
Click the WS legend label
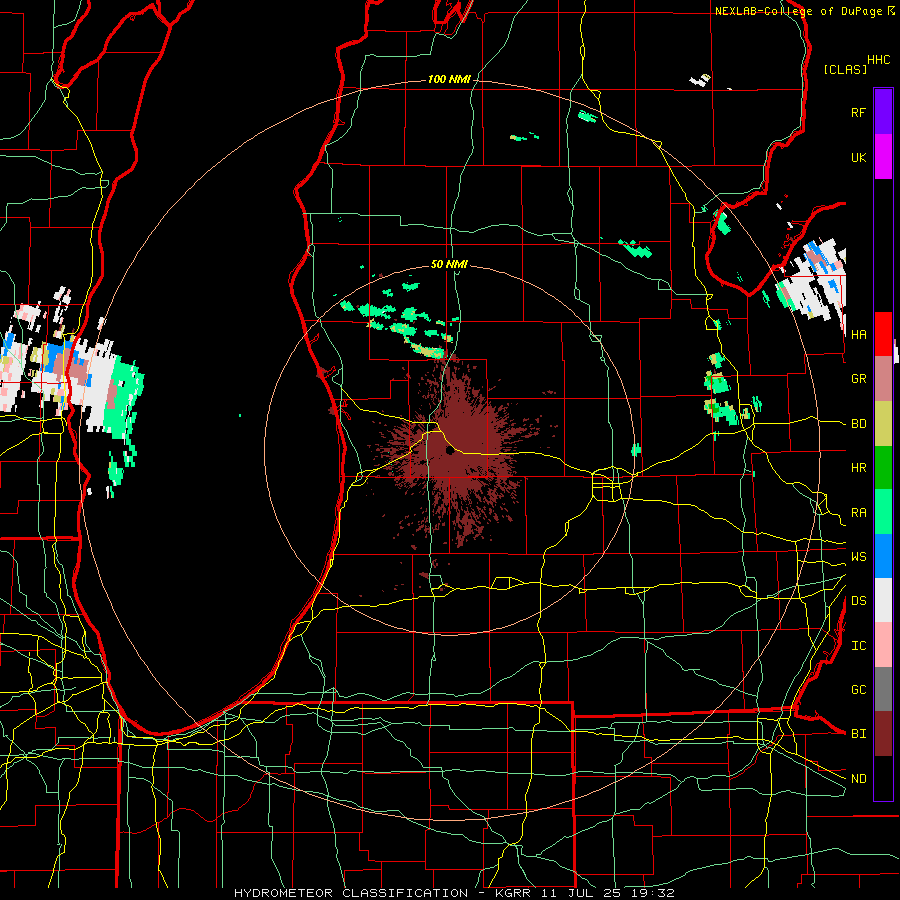coord(858,557)
